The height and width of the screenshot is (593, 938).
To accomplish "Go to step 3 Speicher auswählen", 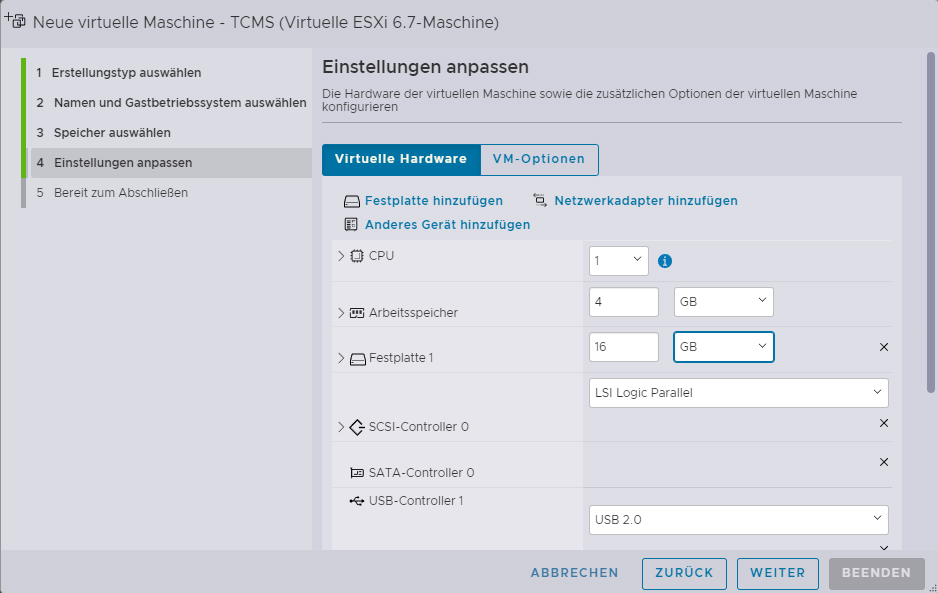I will [111, 133].
